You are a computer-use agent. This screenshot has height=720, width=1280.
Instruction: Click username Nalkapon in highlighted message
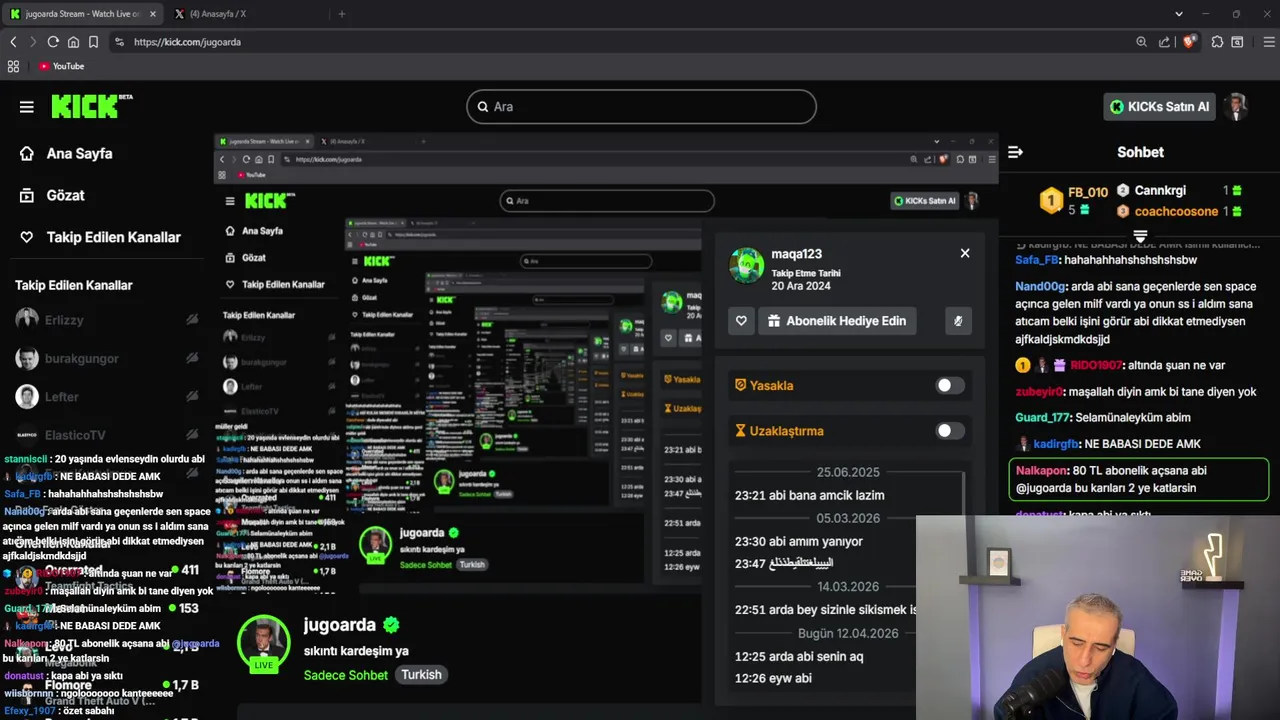[x=1041, y=471]
